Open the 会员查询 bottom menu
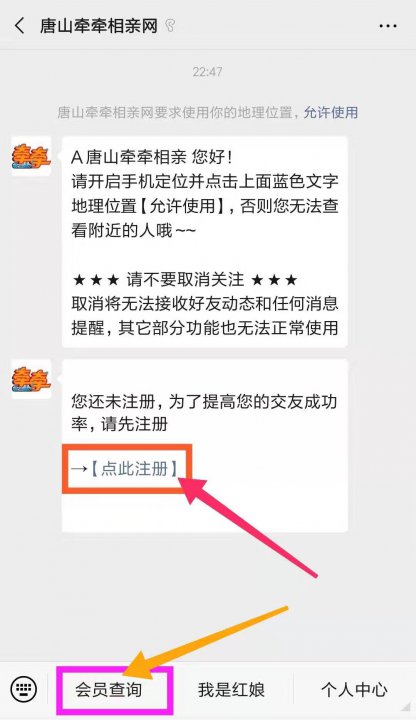The width and height of the screenshot is (416, 720). 109,690
